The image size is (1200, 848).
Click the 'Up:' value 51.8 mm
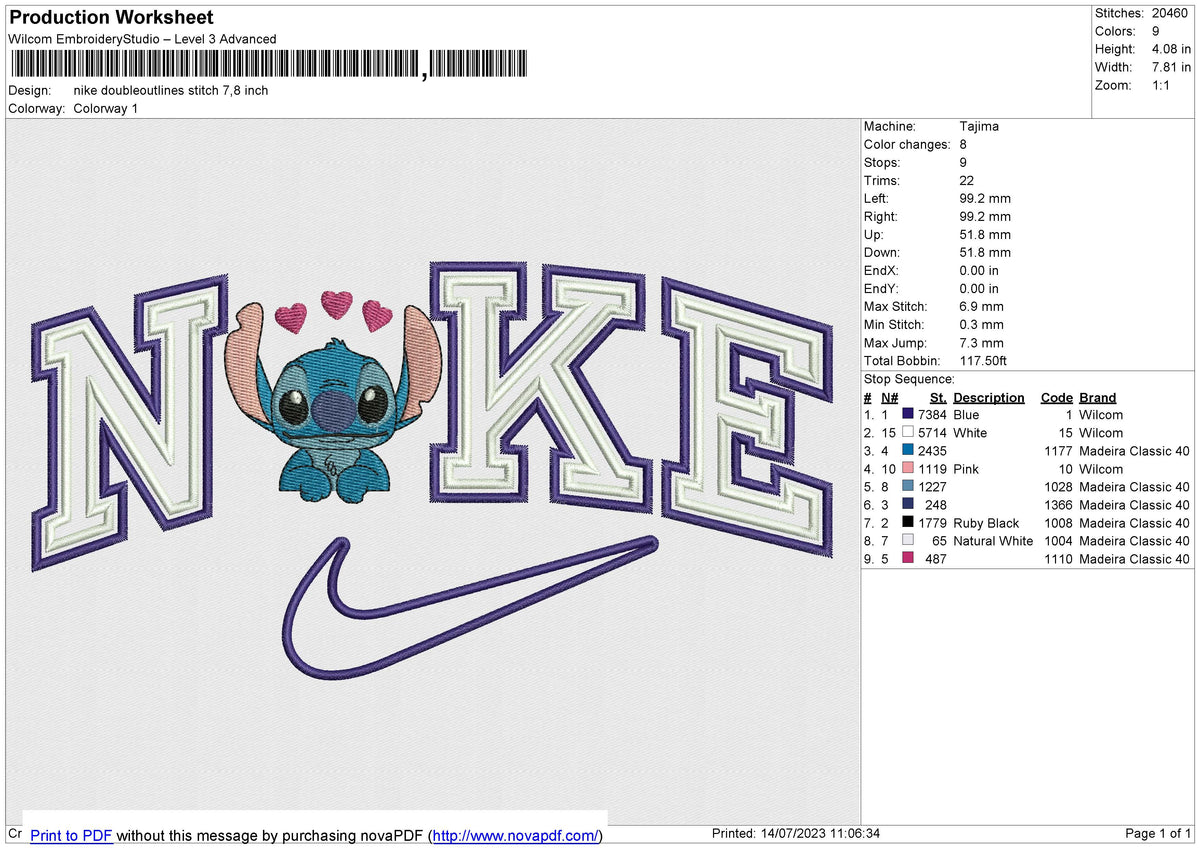click(984, 234)
